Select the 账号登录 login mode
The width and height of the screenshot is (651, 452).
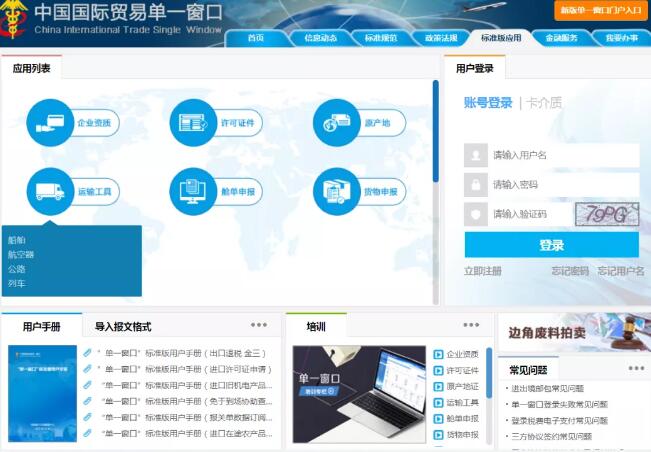[488, 103]
